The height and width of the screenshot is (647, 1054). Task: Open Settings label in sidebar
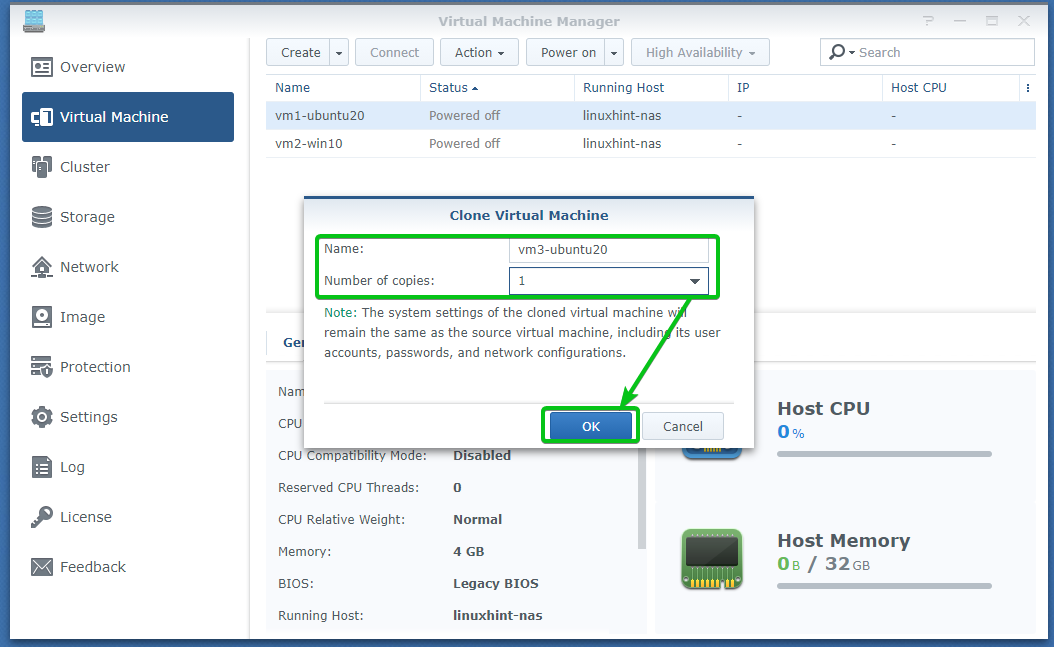click(89, 417)
